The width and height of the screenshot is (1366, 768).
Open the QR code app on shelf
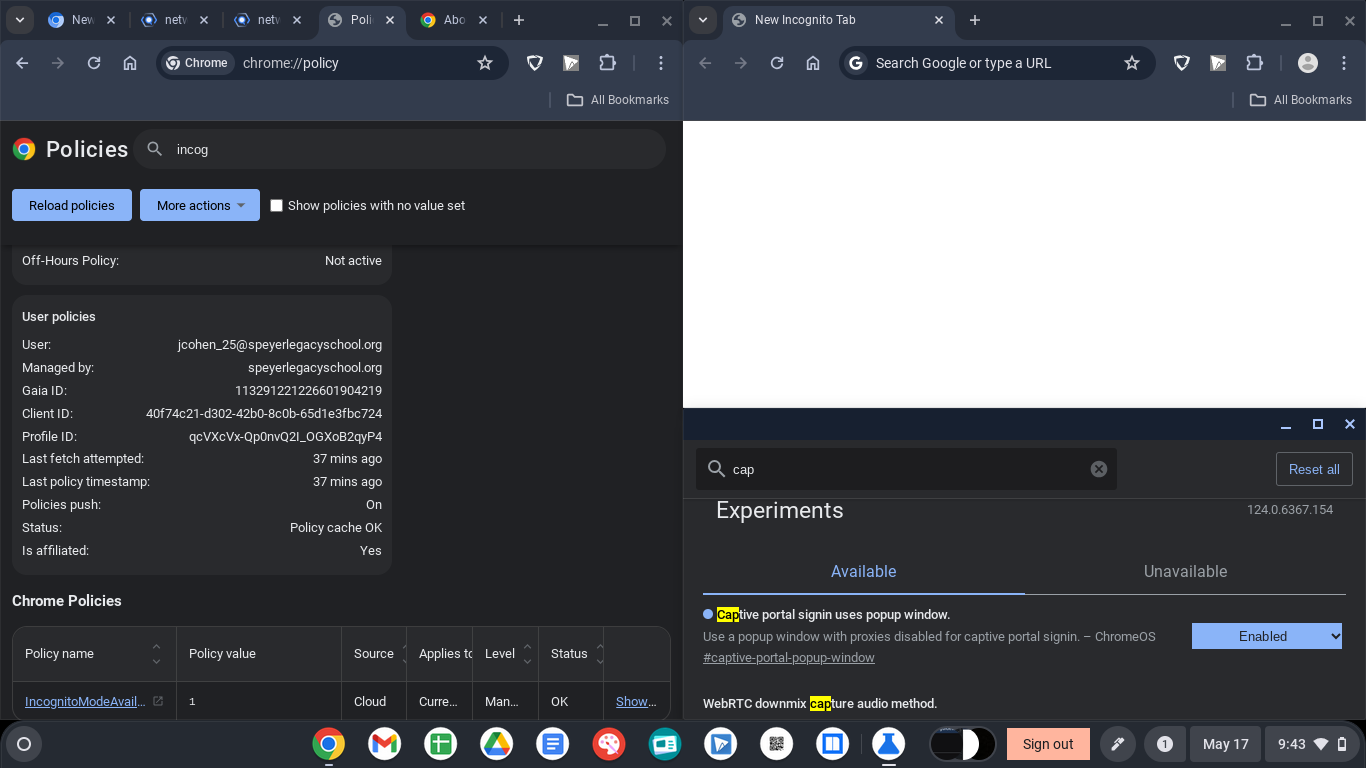pos(777,744)
